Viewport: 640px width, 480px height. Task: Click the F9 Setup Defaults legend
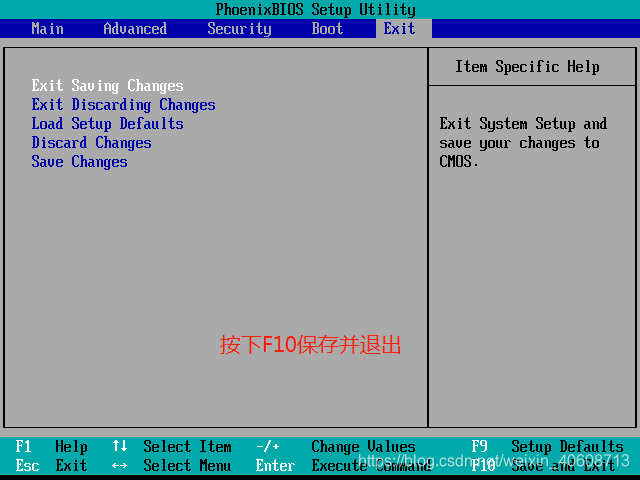[547, 447]
